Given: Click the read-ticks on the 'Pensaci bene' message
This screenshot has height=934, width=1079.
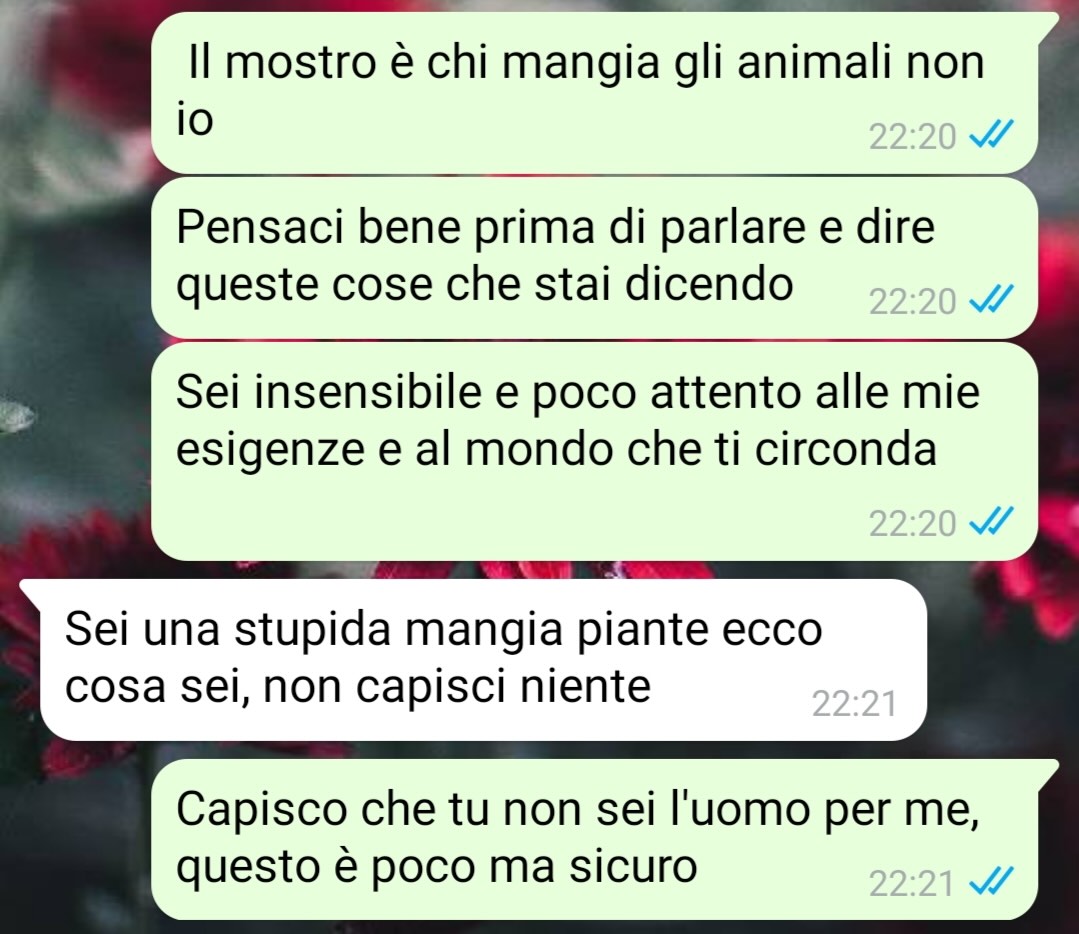Looking at the screenshot, I should [x=991, y=299].
